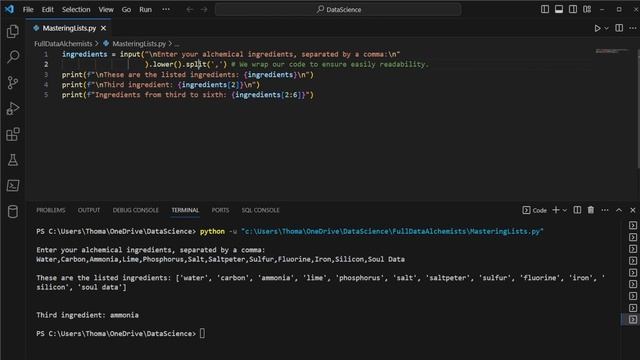Viewport: 640px width, 360px height.
Task: Open the database cylinder view in activity bar
Action: 13,211
